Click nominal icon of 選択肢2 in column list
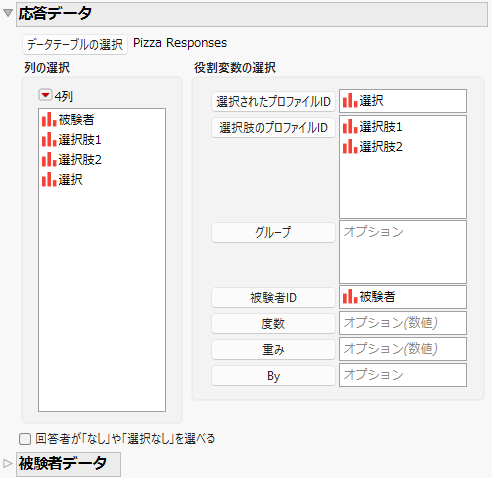This screenshot has height=478, width=492. (49, 159)
